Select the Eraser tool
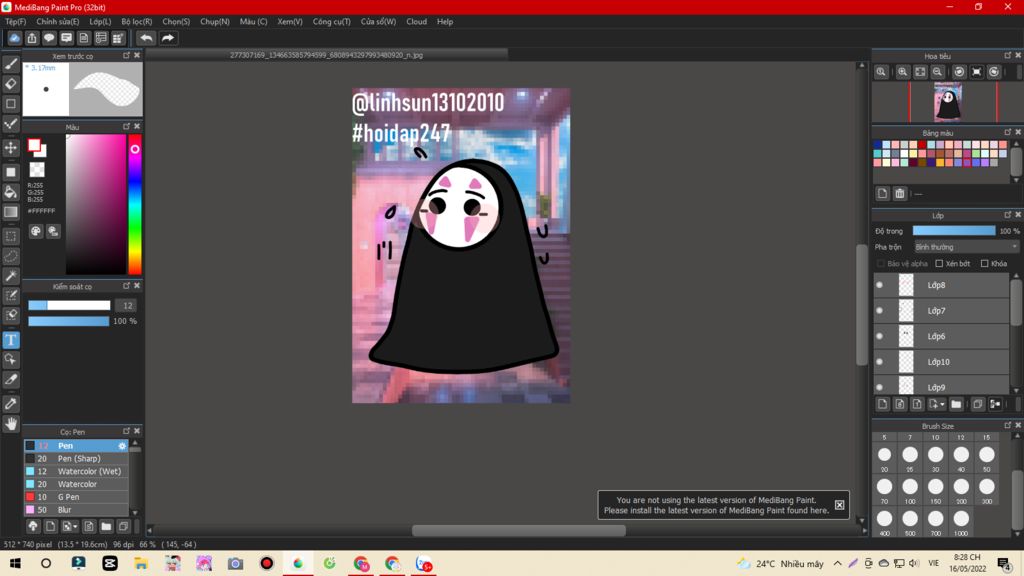 tap(11, 84)
